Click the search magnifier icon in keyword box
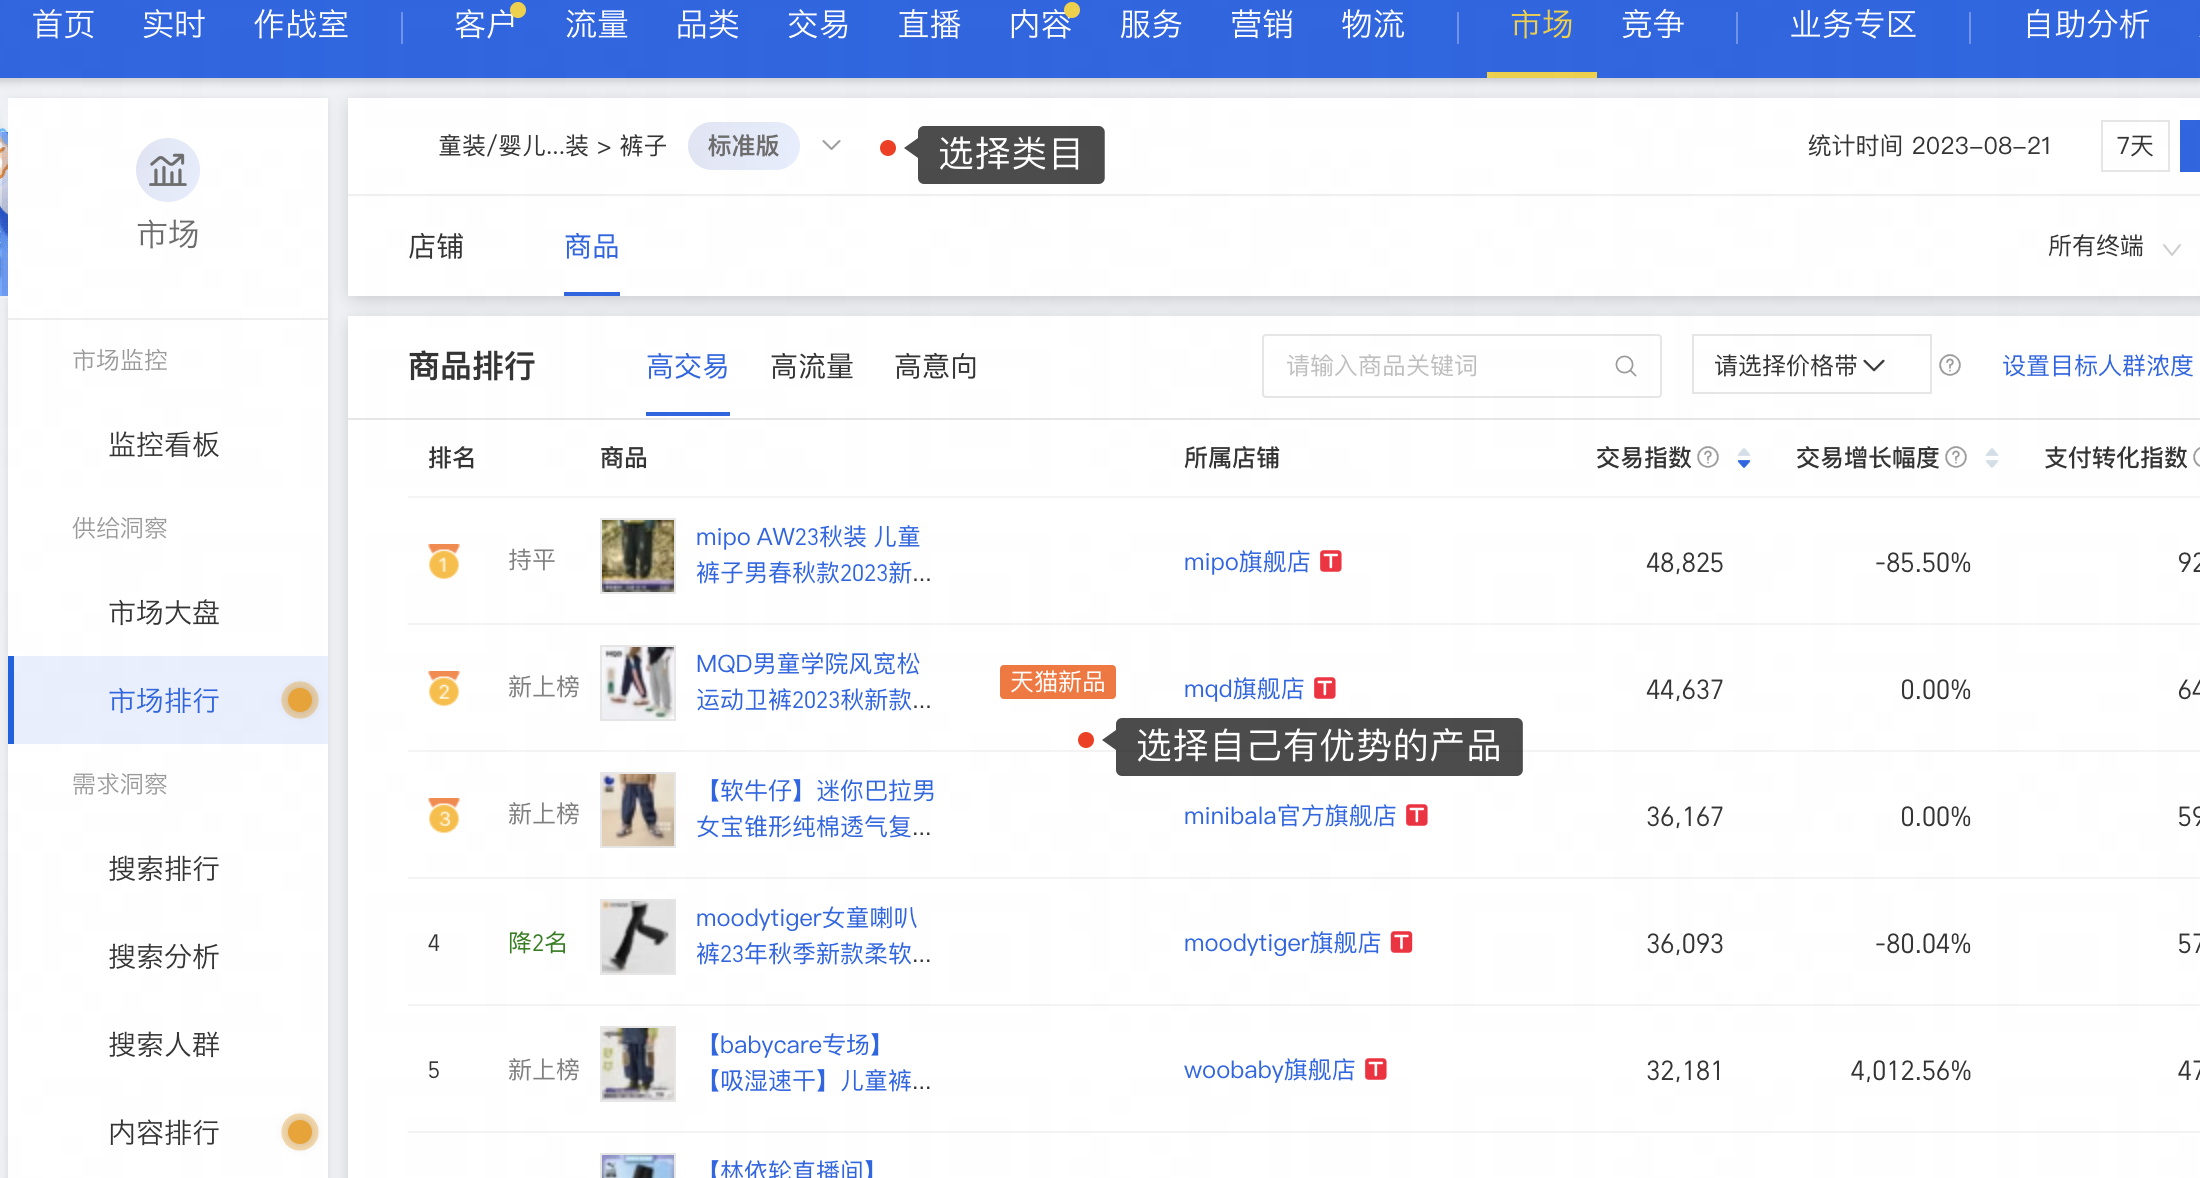Image resolution: width=2200 pixels, height=1178 pixels. click(x=1626, y=366)
